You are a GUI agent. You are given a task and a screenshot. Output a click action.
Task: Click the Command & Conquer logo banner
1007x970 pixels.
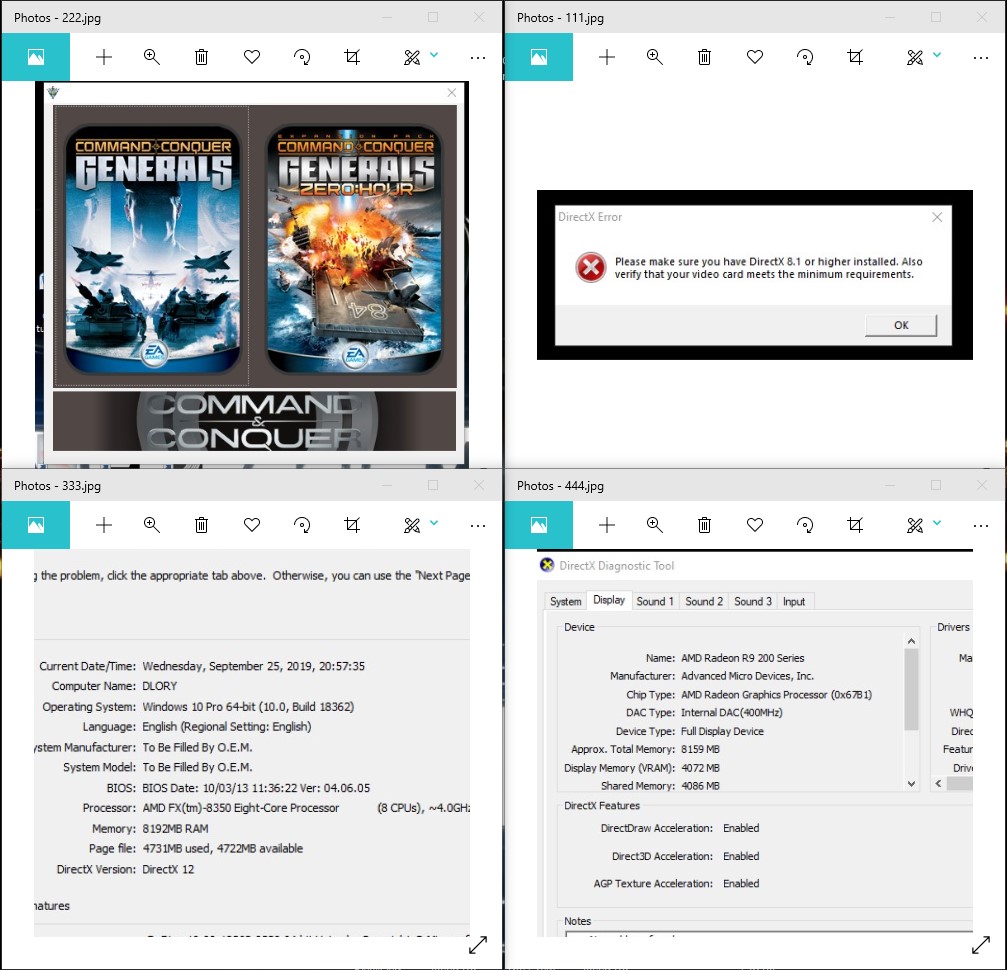(x=254, y=421)
